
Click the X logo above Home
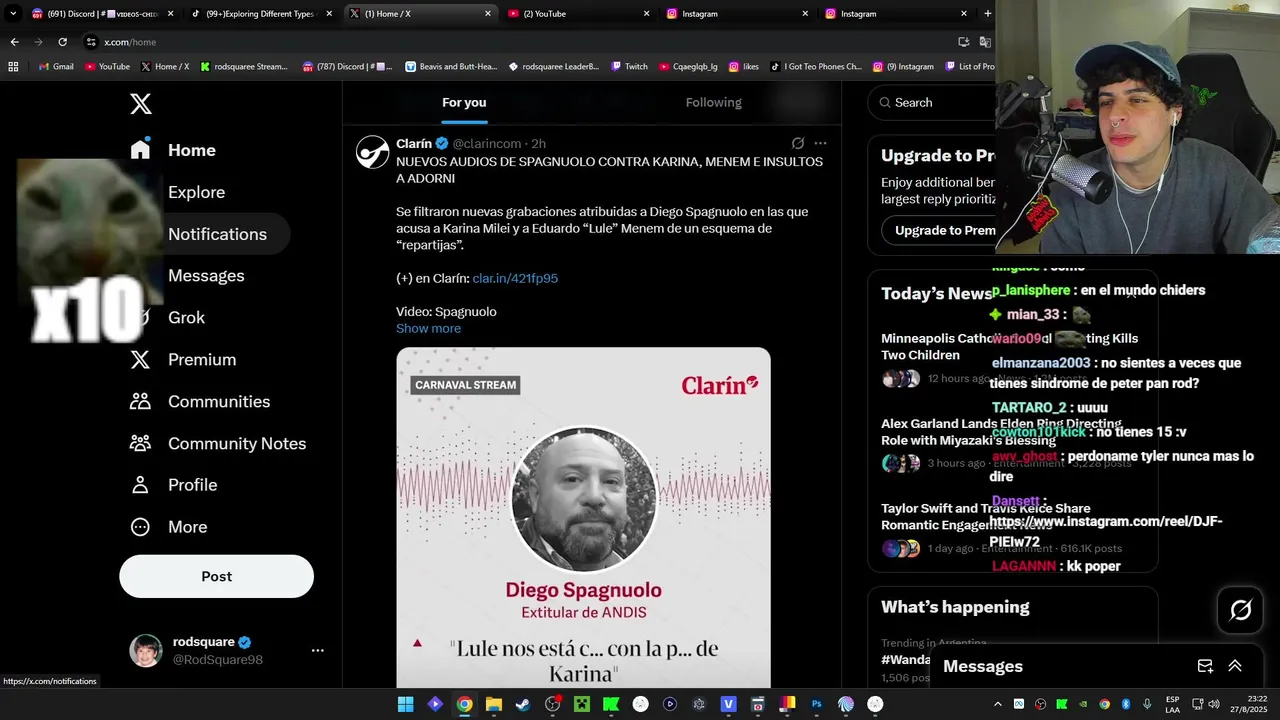tap(141, 104)
